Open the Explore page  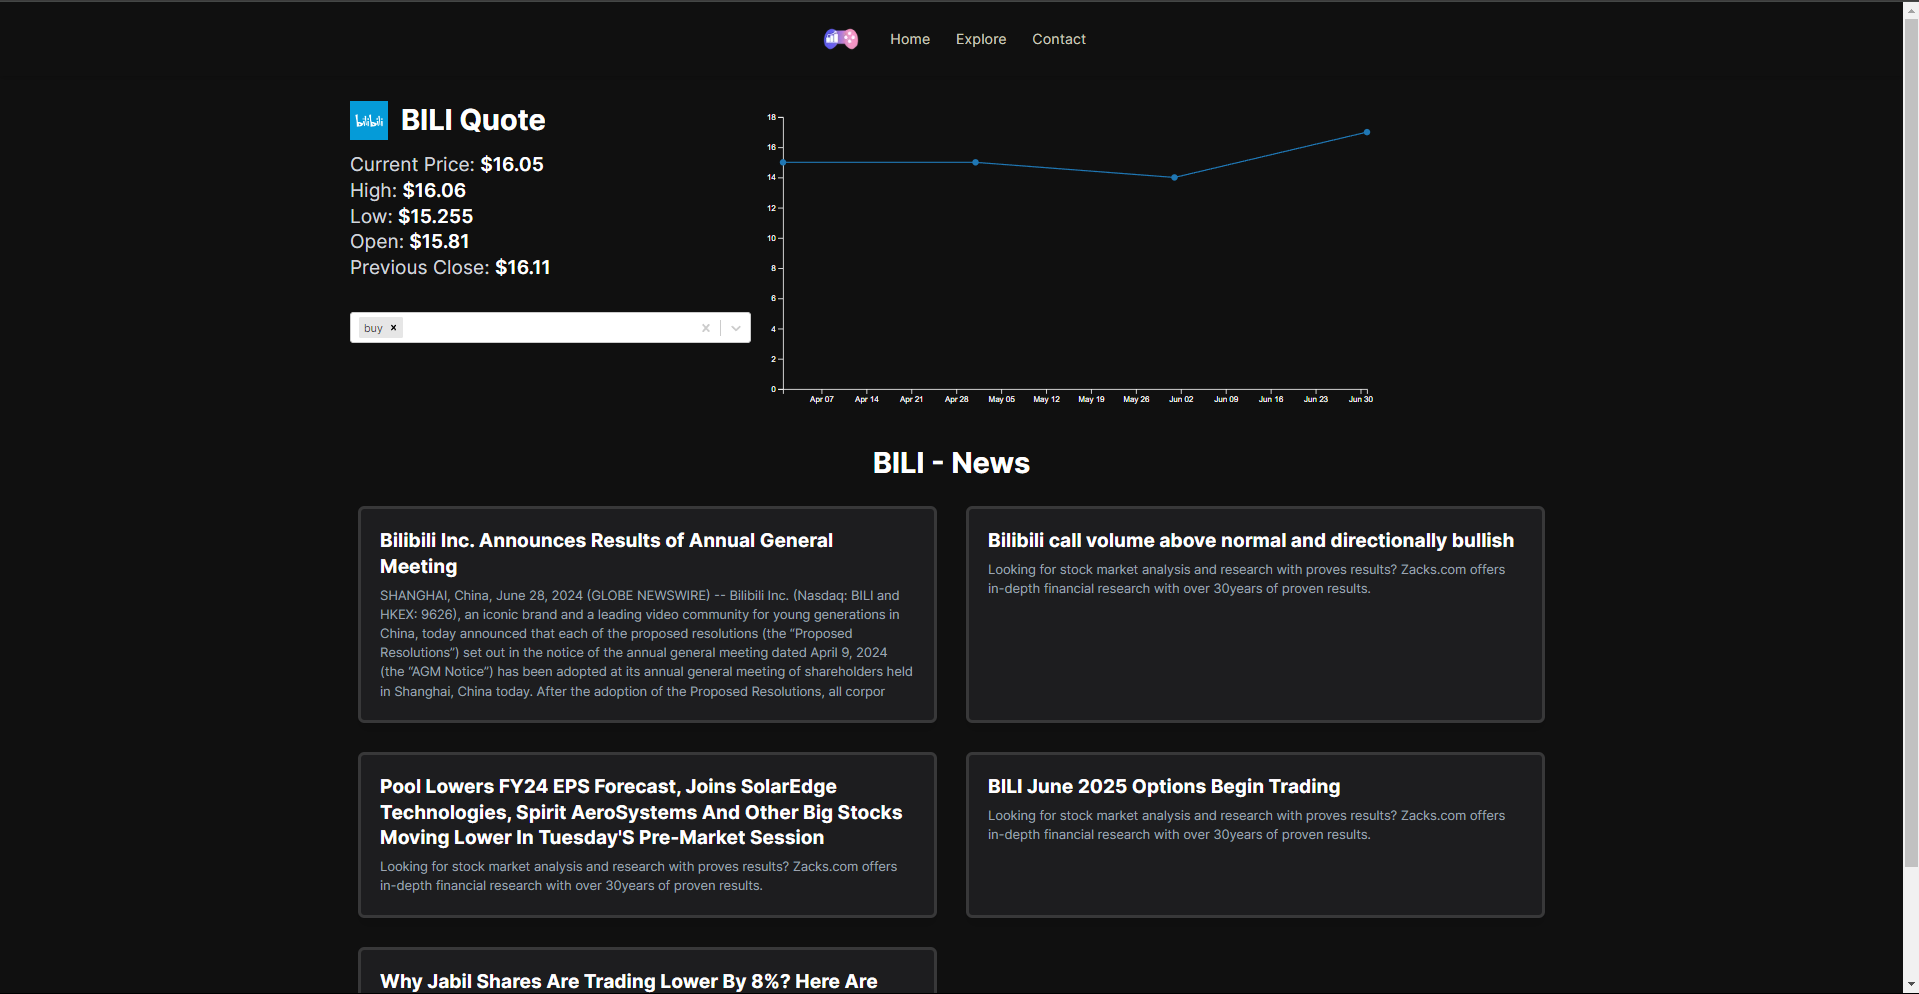[x=981, y=39]
